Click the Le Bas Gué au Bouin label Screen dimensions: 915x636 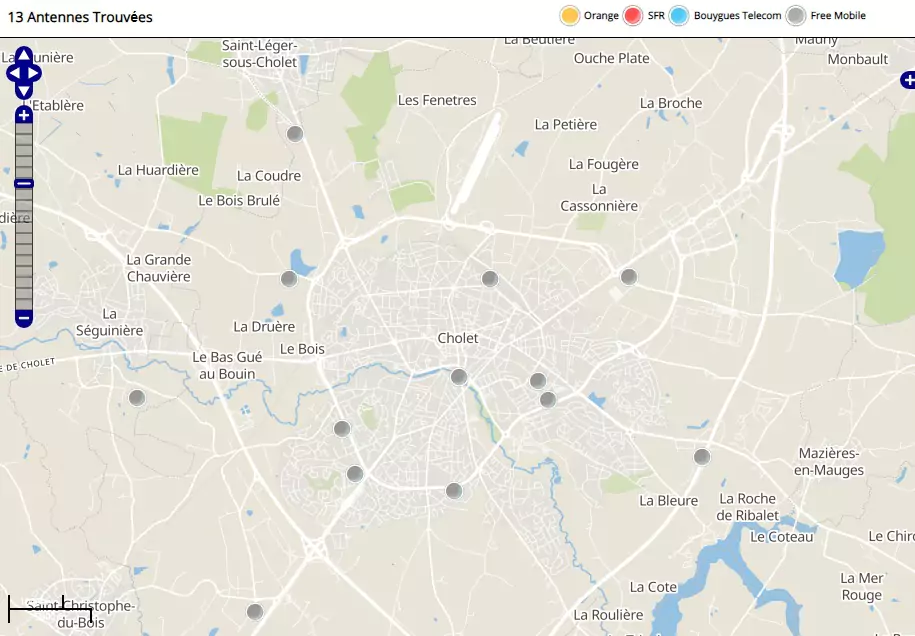(x=228, y=366)
